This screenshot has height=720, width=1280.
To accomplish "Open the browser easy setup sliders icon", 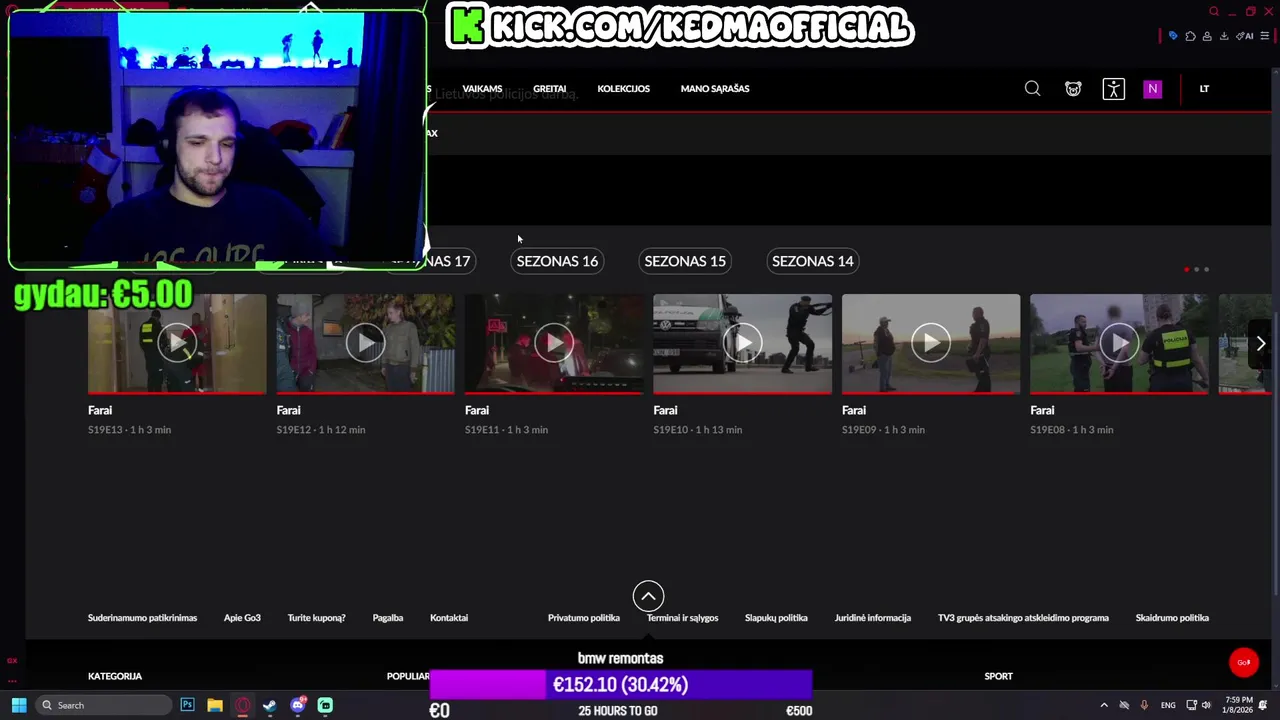I will click(1265, 36).
